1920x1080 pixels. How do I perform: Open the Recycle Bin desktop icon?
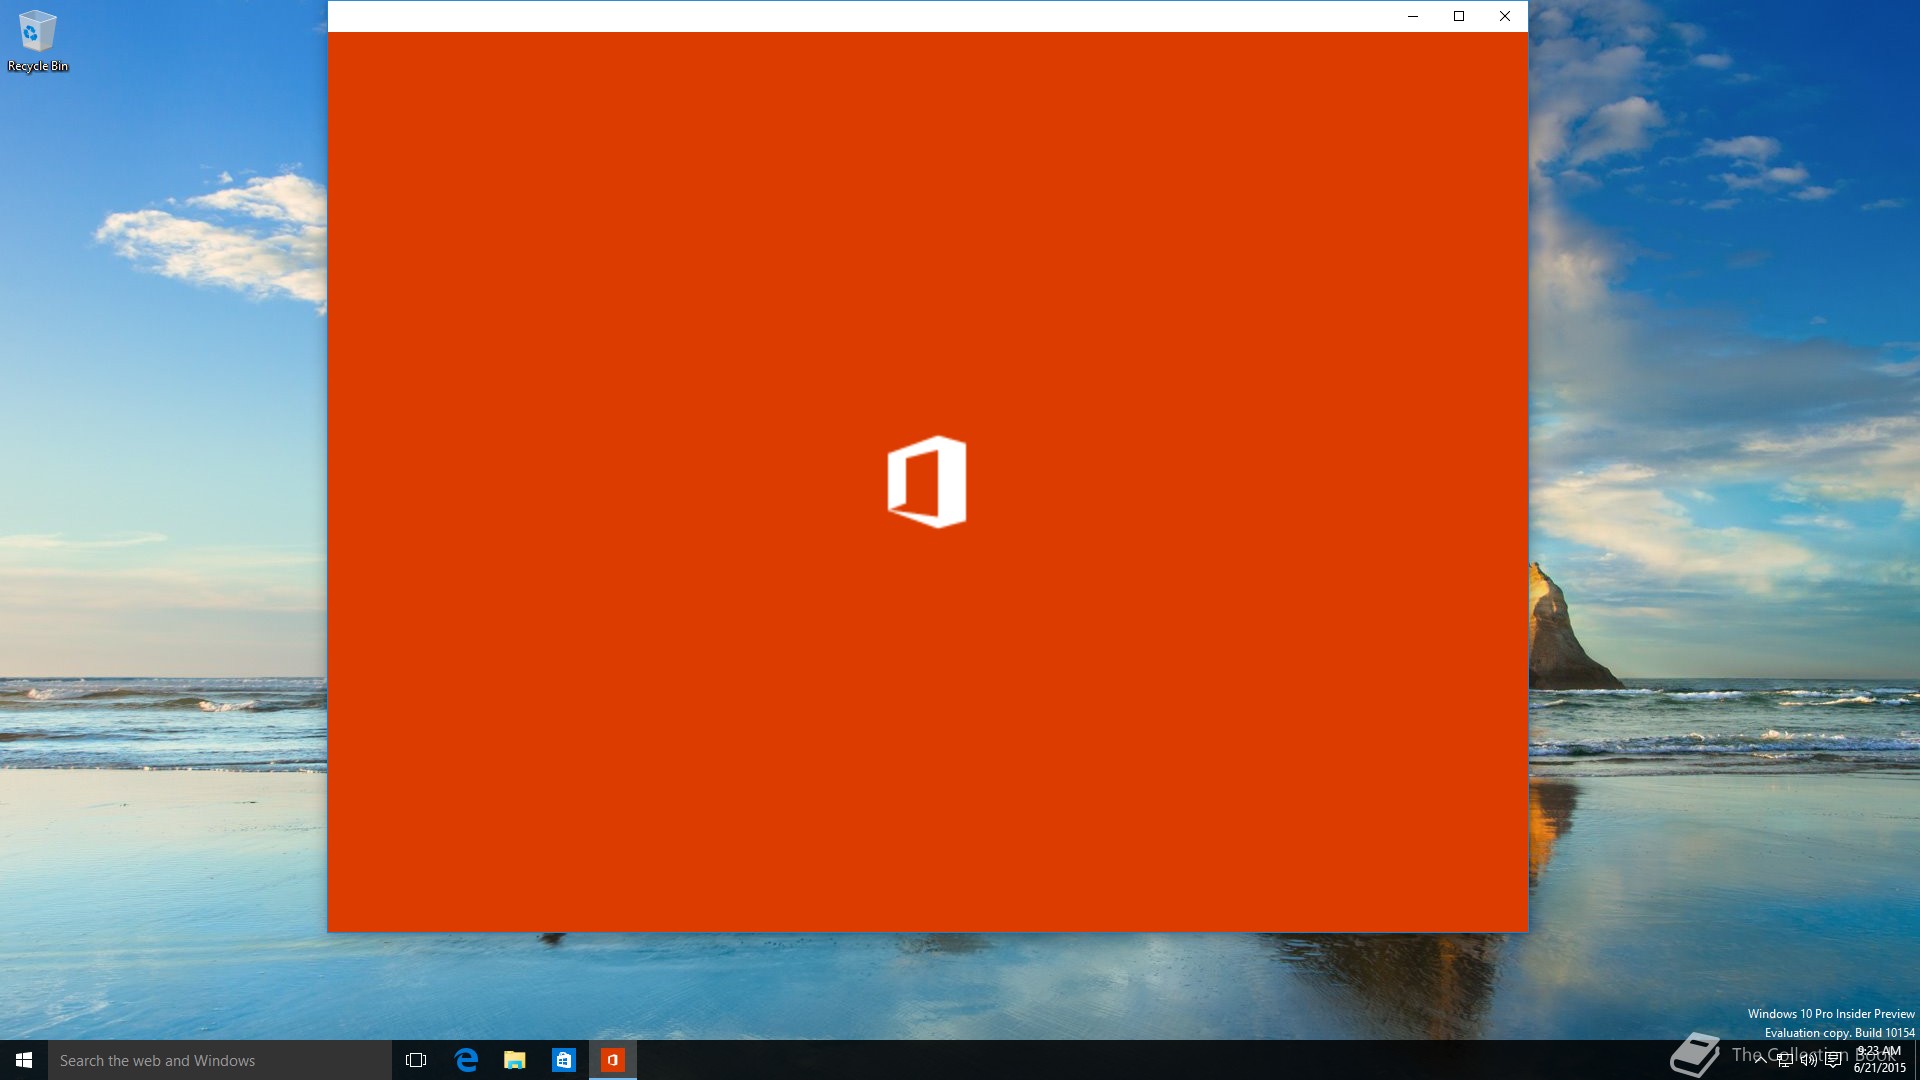tap(38, 41)
